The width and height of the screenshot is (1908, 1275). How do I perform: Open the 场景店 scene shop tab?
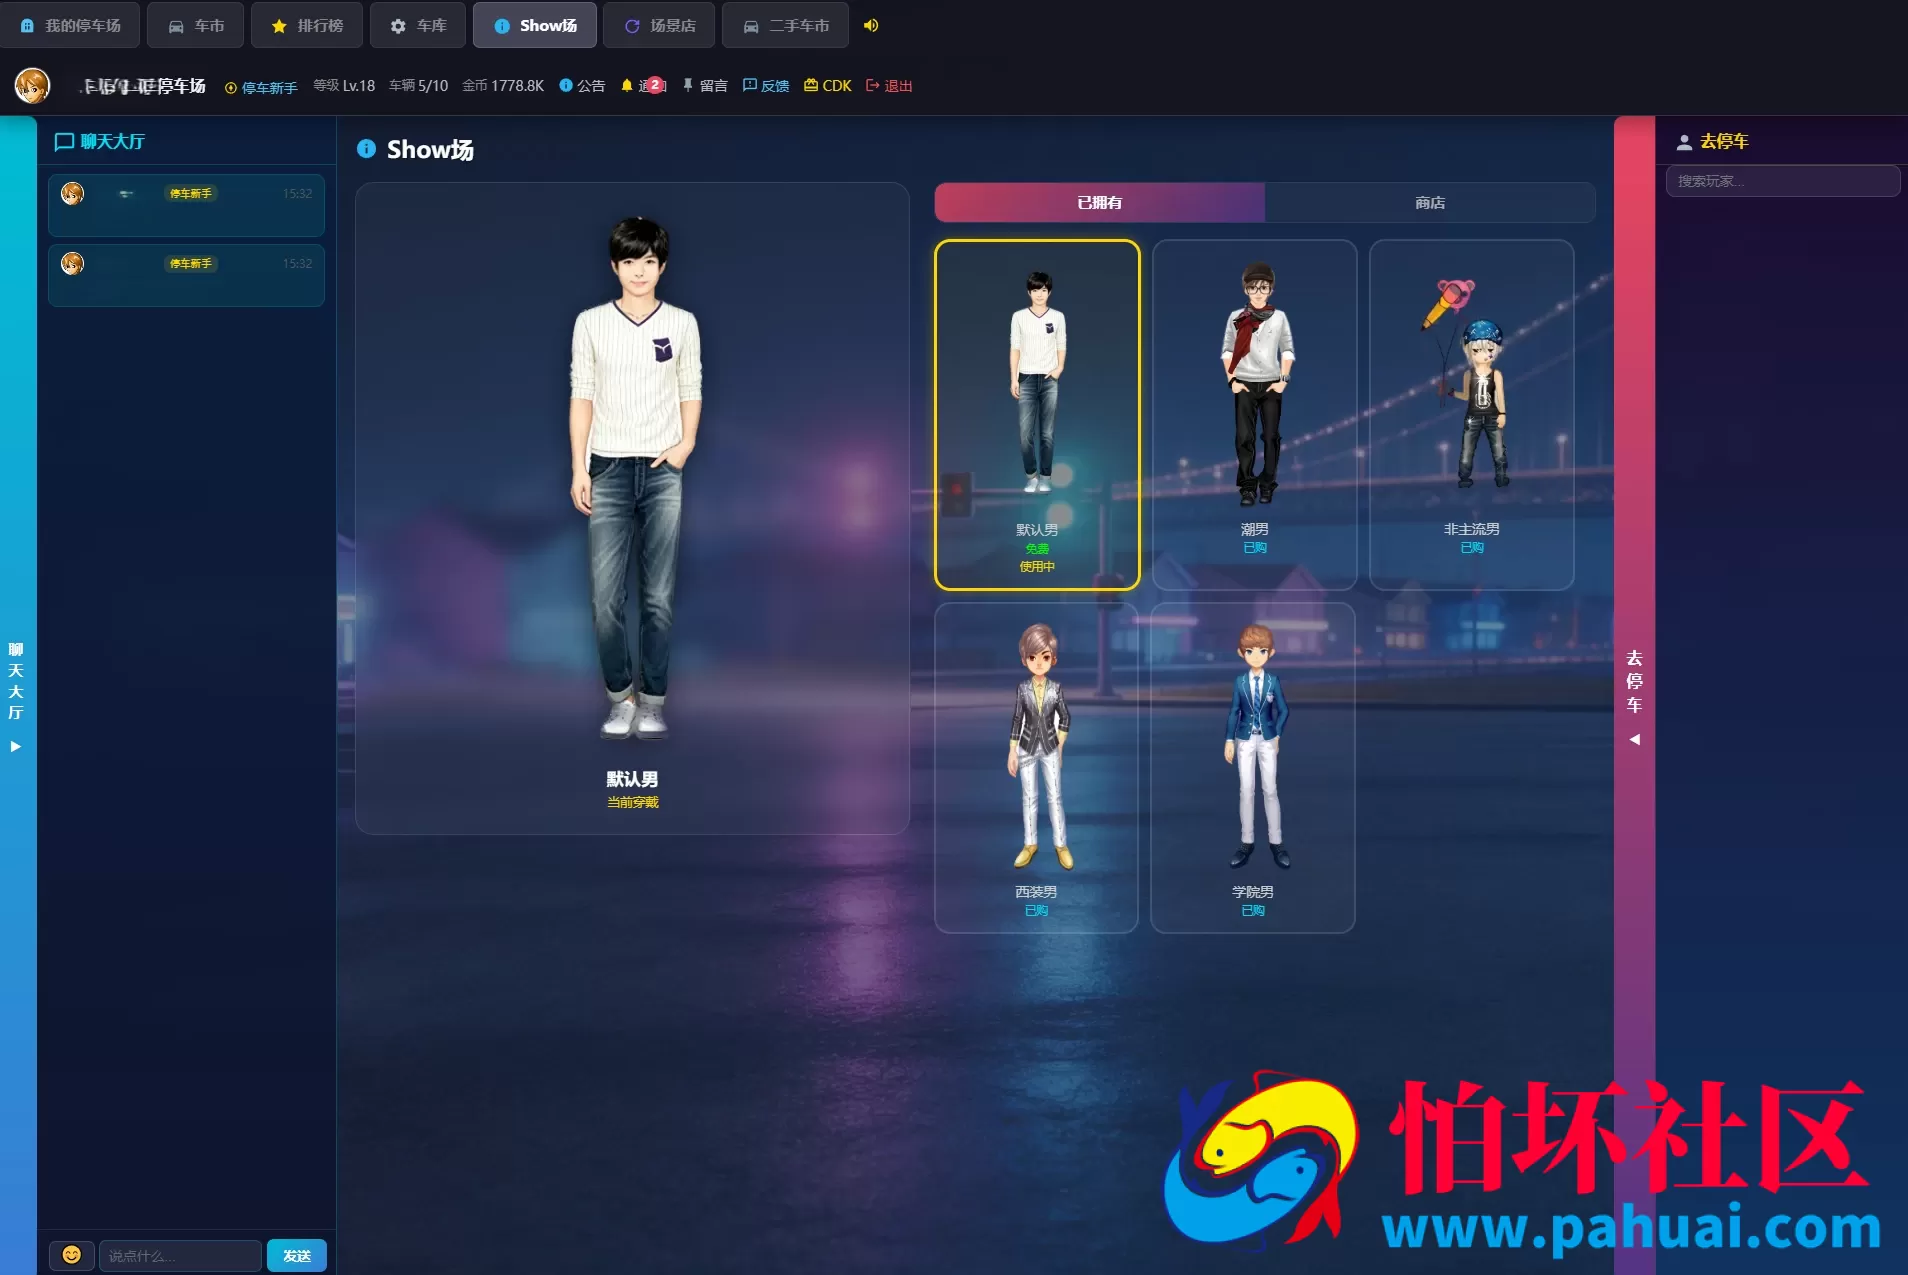(659, 26)
